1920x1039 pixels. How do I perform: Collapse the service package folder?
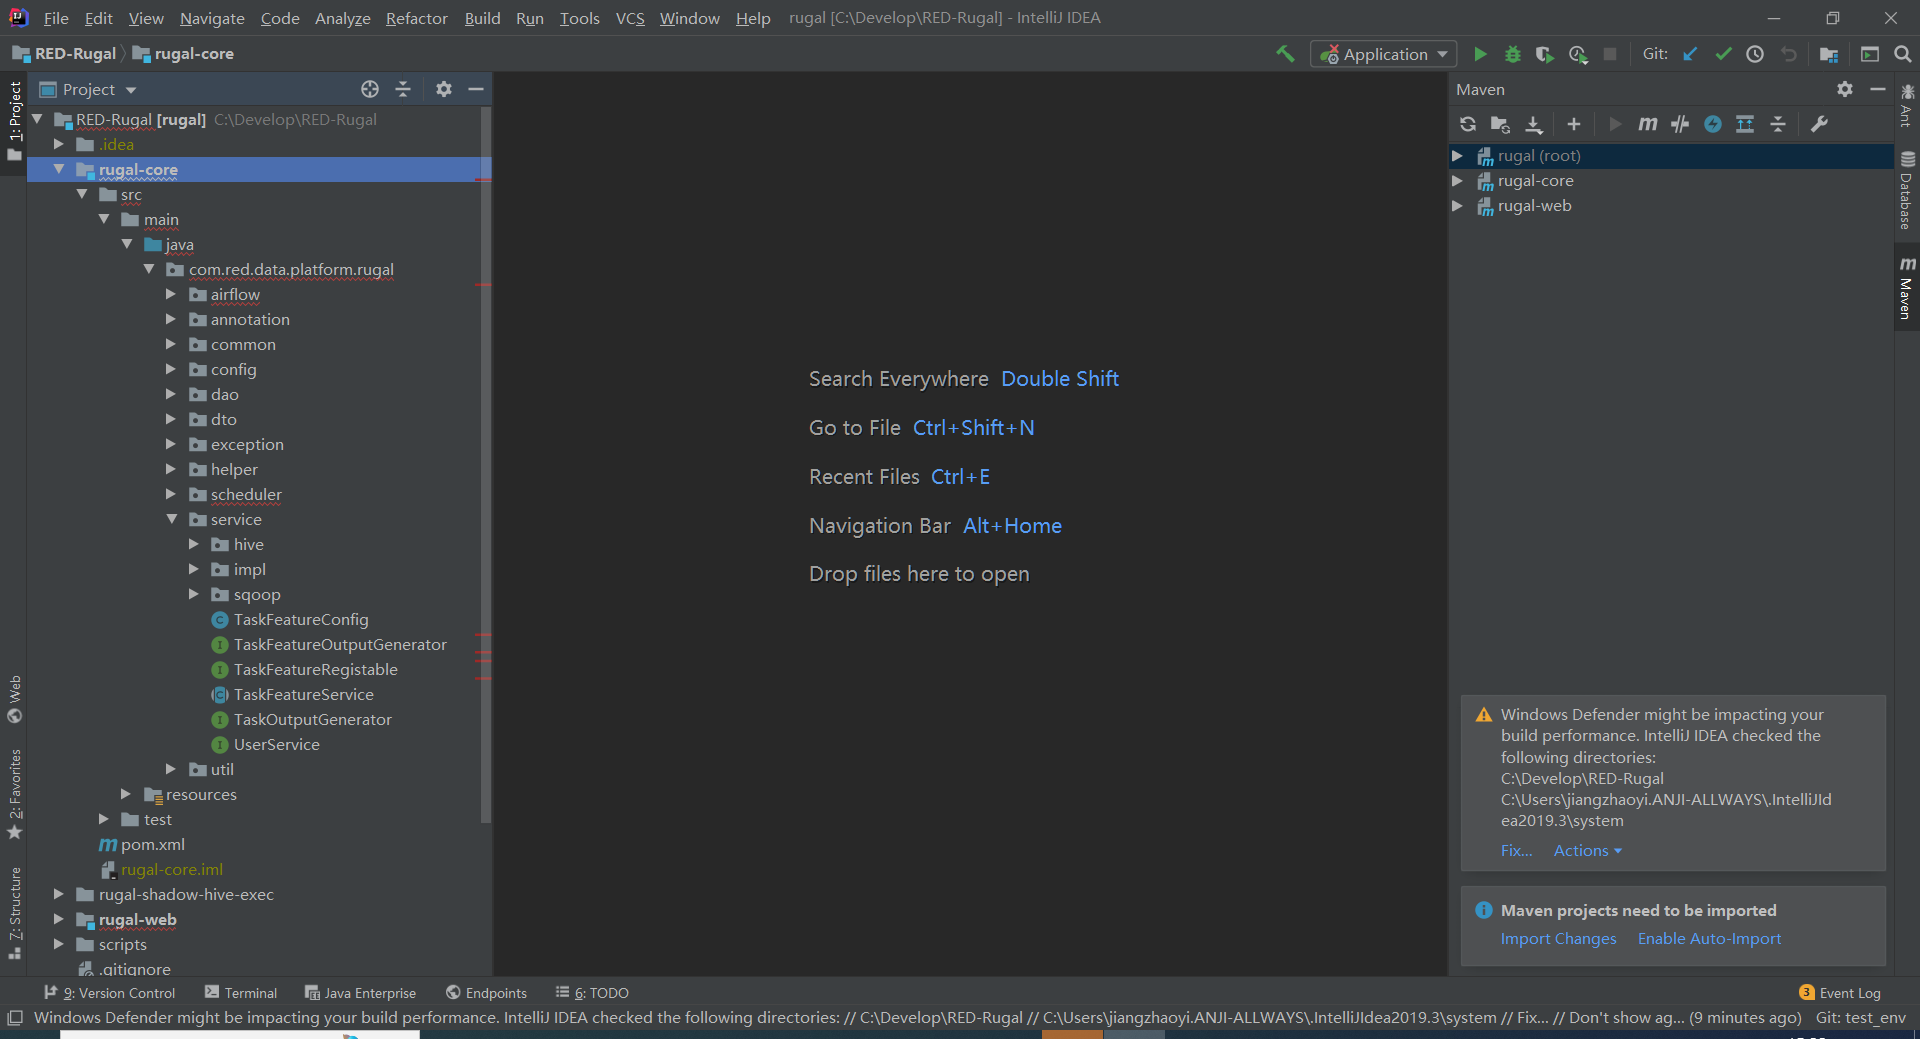pos(171,519)
